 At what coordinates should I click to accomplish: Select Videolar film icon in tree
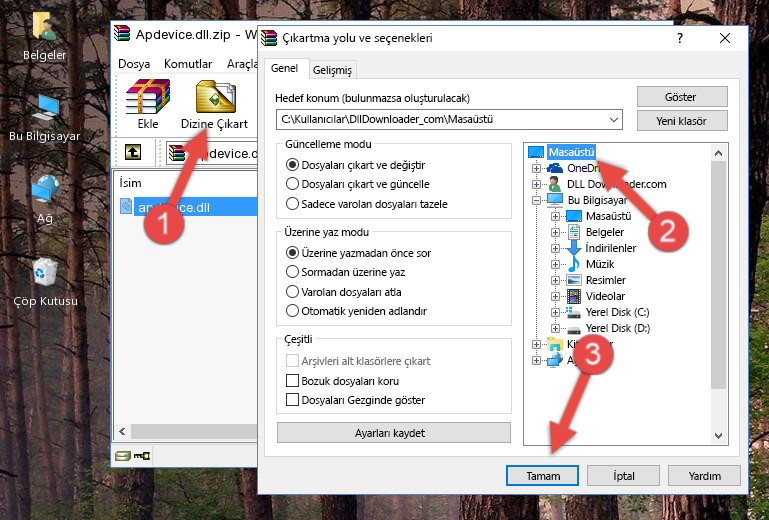point(573,296)
